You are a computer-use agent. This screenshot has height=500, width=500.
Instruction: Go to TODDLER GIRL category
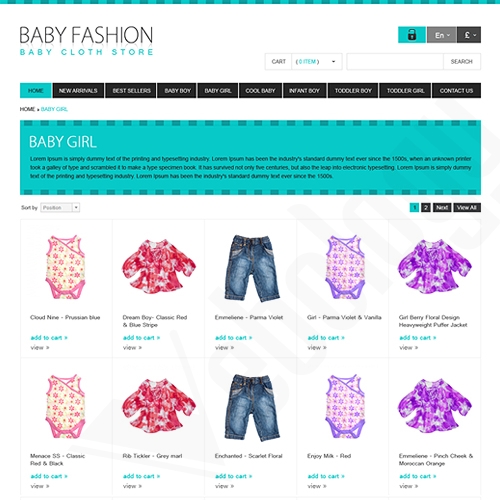point(405,91)
